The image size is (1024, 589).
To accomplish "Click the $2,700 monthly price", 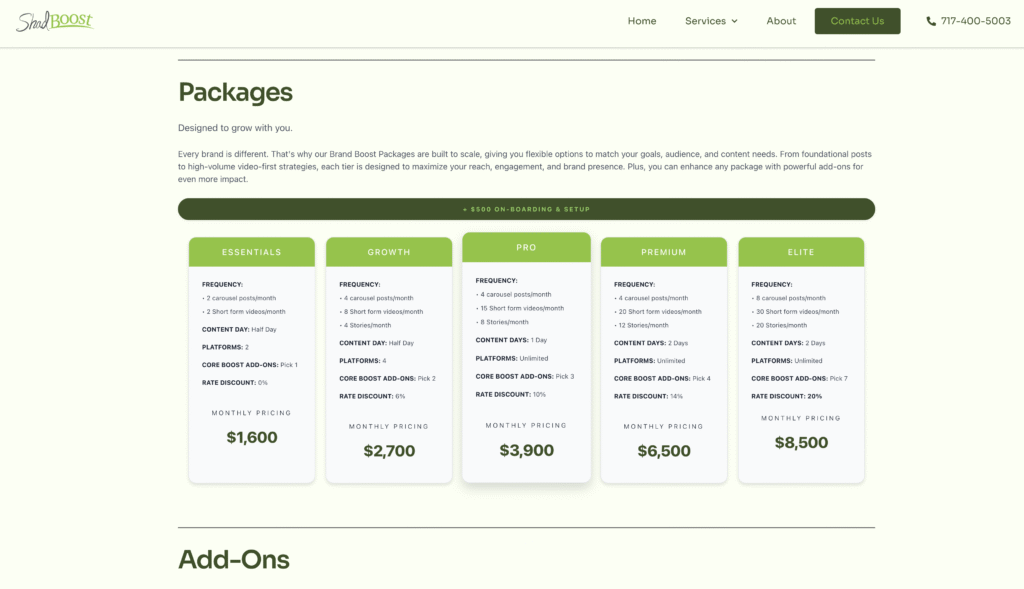I will [389, 451].
